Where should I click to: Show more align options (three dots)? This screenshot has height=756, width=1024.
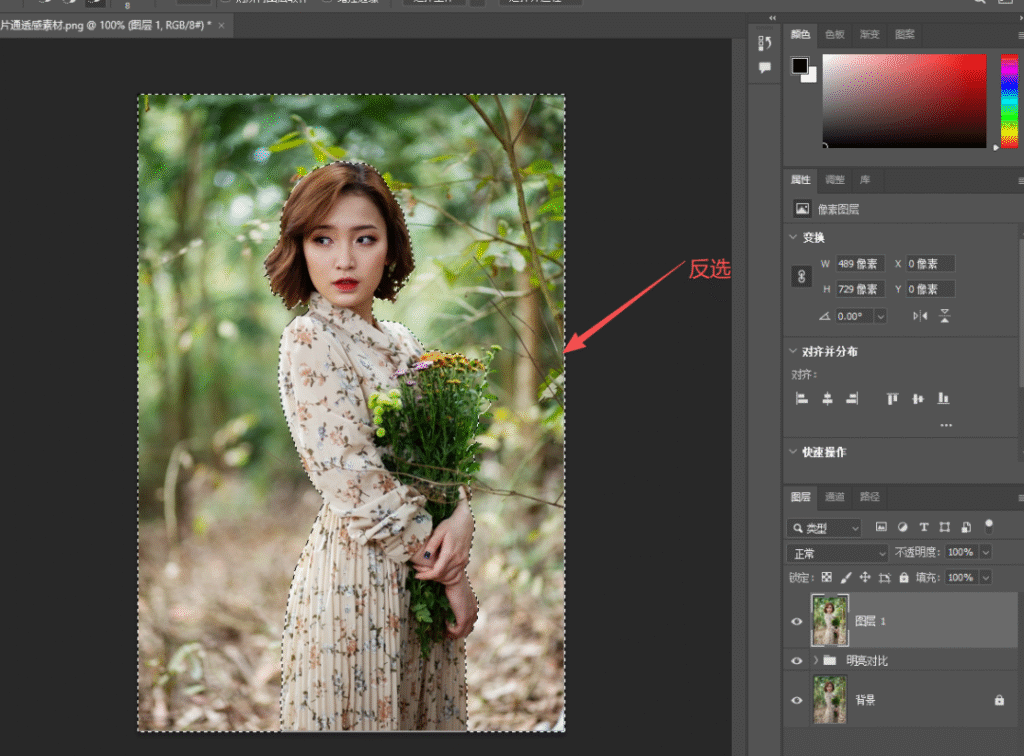(x=946, y=425)
